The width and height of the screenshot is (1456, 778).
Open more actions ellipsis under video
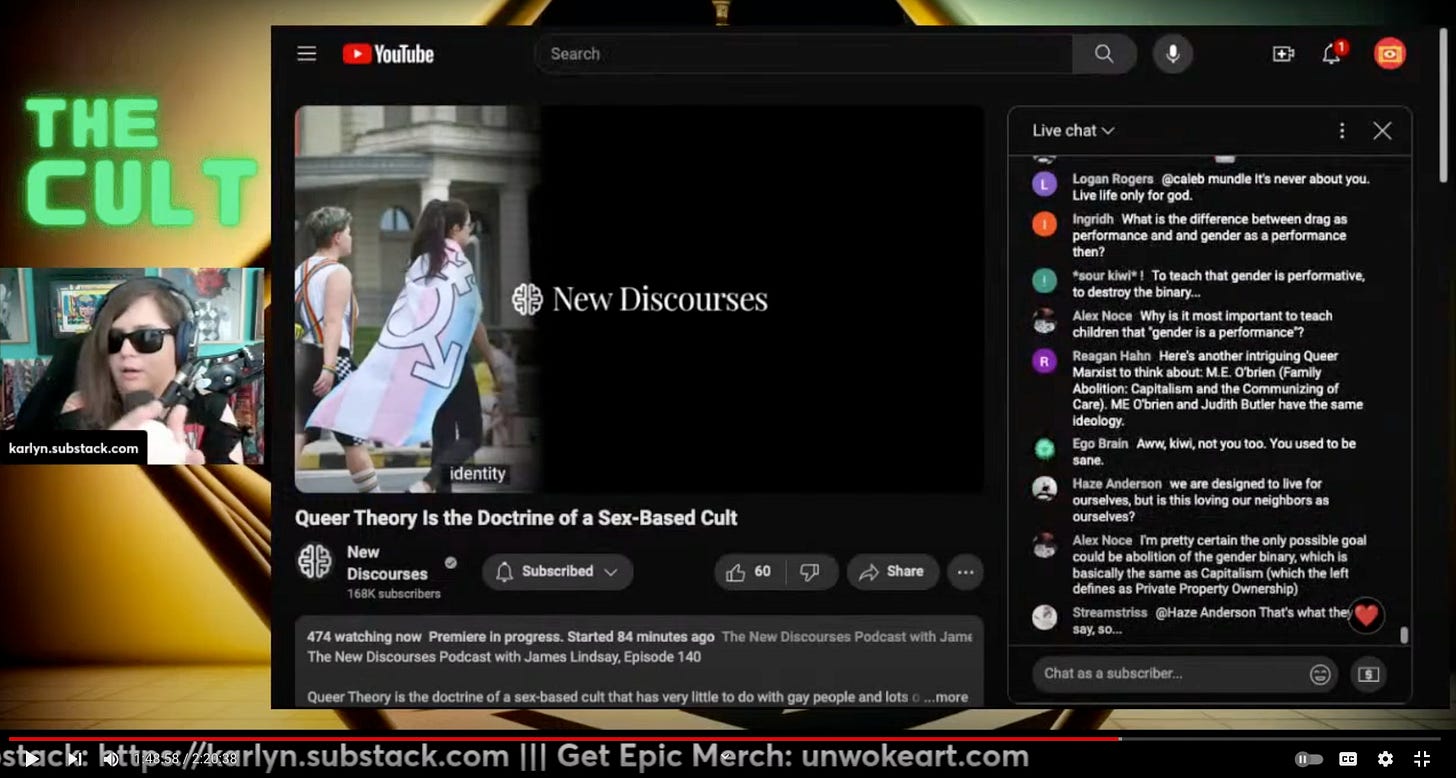tap(965, 572)
